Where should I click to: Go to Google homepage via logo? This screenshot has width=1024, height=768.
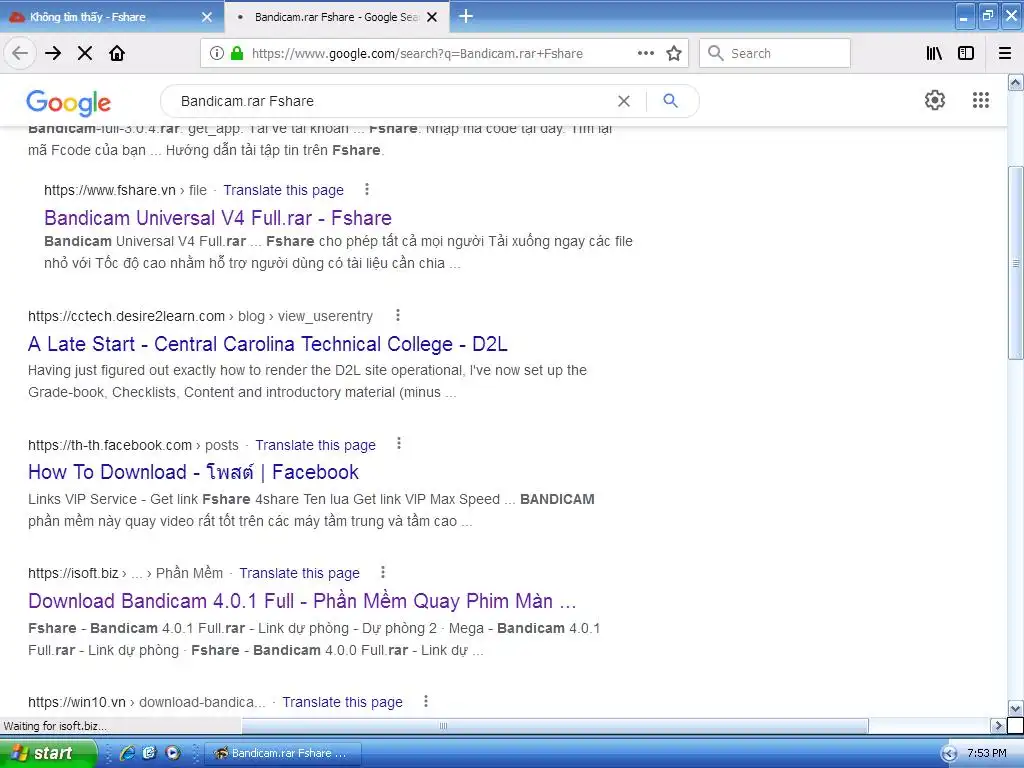pos(69,102)
